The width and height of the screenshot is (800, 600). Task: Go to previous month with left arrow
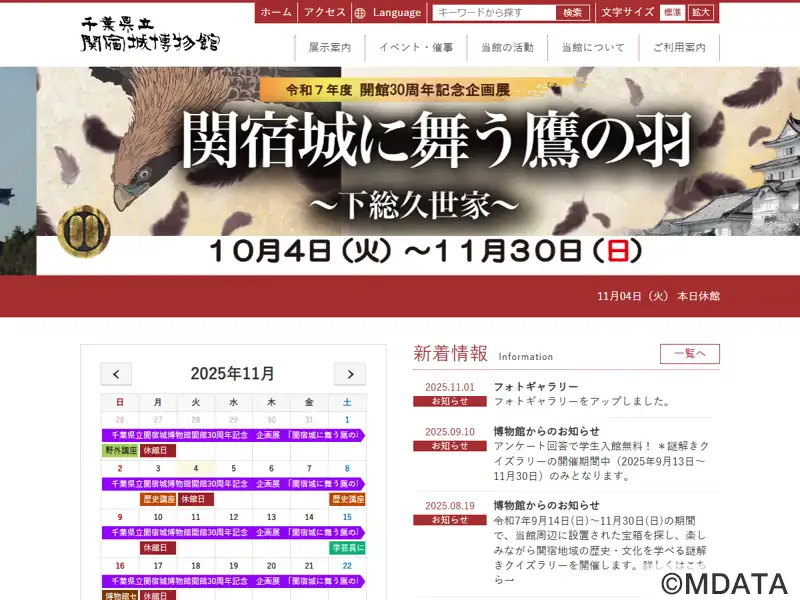116,374
